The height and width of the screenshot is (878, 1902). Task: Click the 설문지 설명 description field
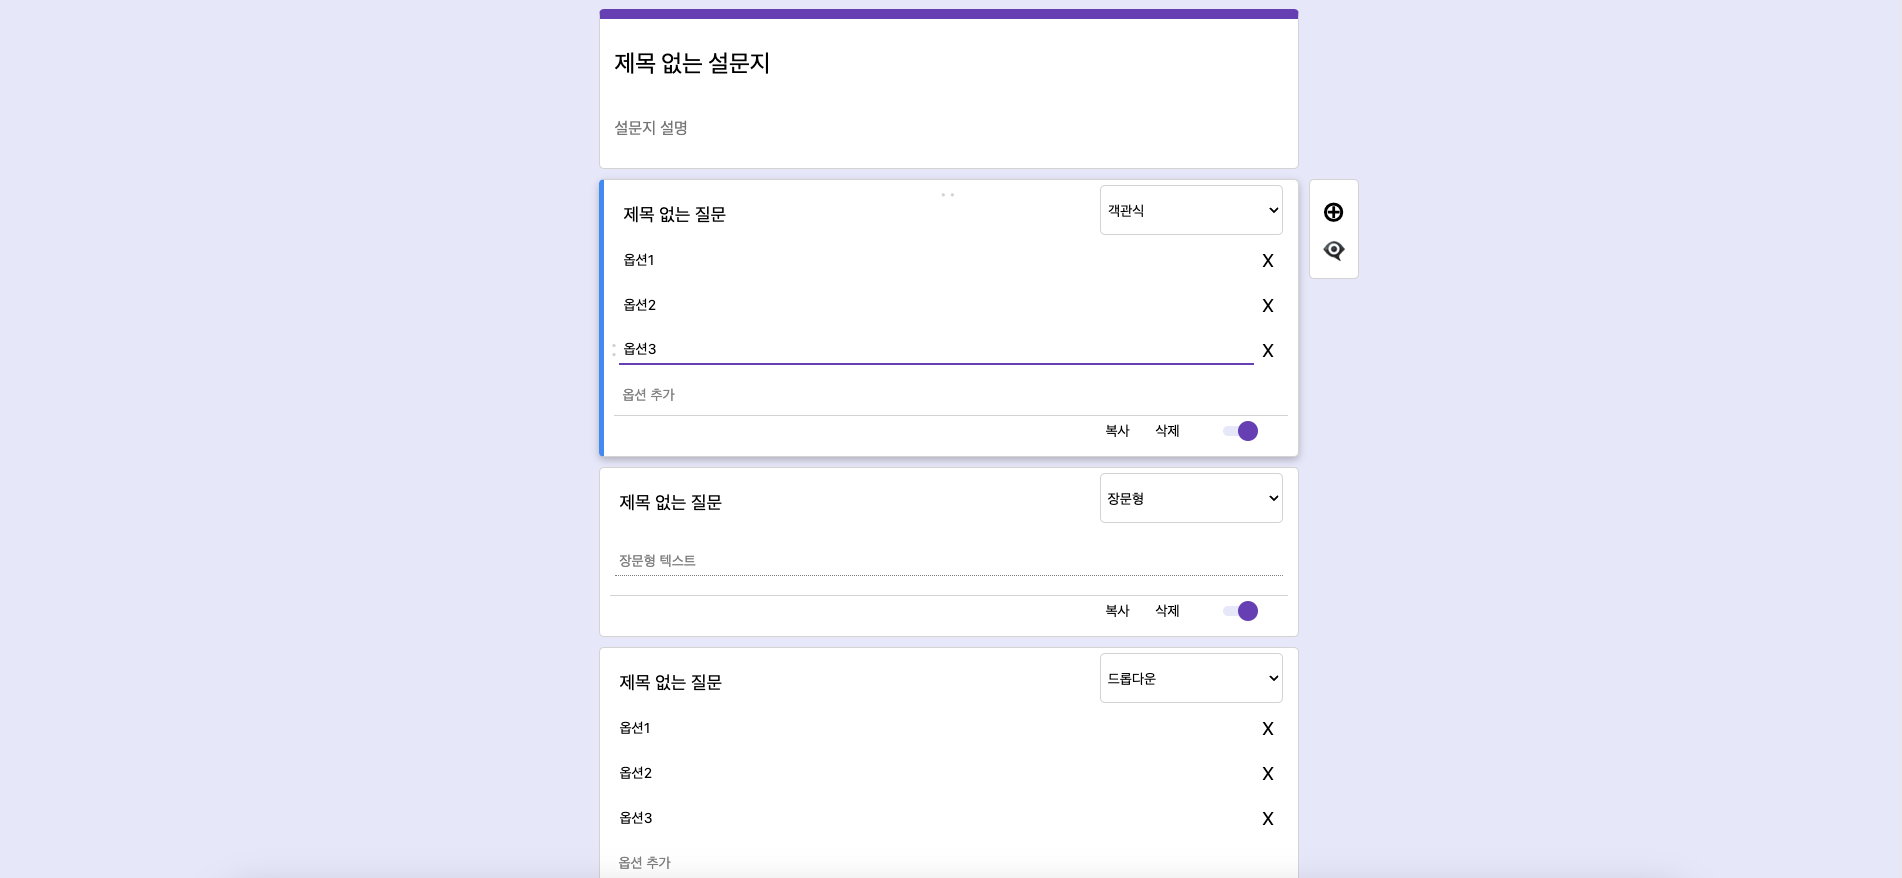651,127
